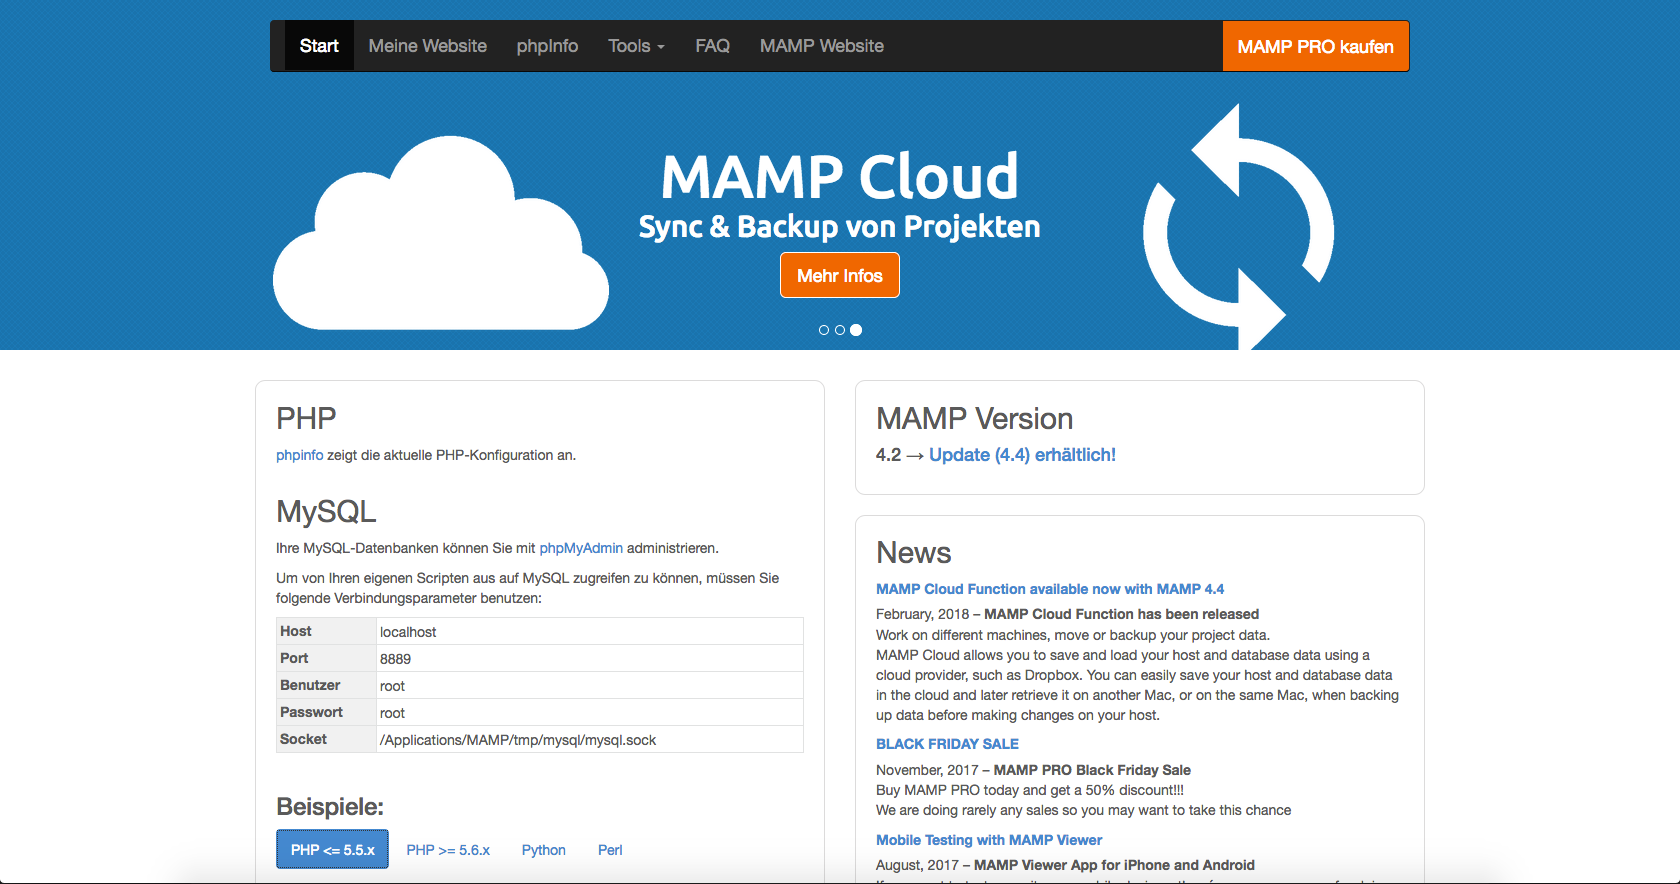
Task: Click the MySQL heading
Action: [x=326, y=511]
